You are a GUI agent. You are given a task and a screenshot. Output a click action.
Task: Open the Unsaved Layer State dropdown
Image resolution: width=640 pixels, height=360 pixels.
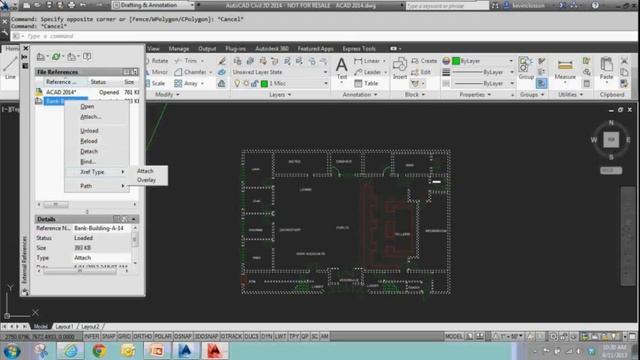pos(280,72)
